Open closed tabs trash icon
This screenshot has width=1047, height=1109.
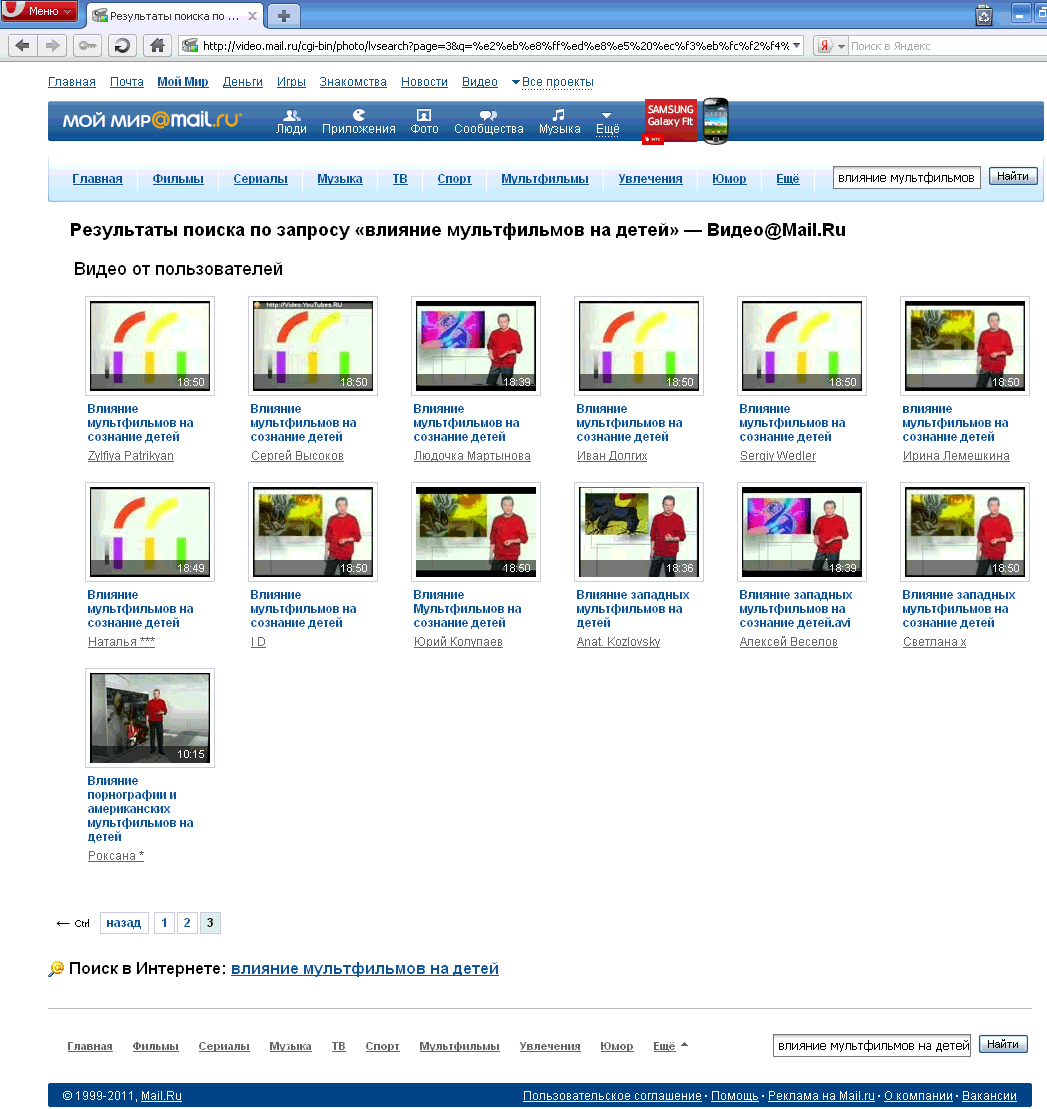984,15
